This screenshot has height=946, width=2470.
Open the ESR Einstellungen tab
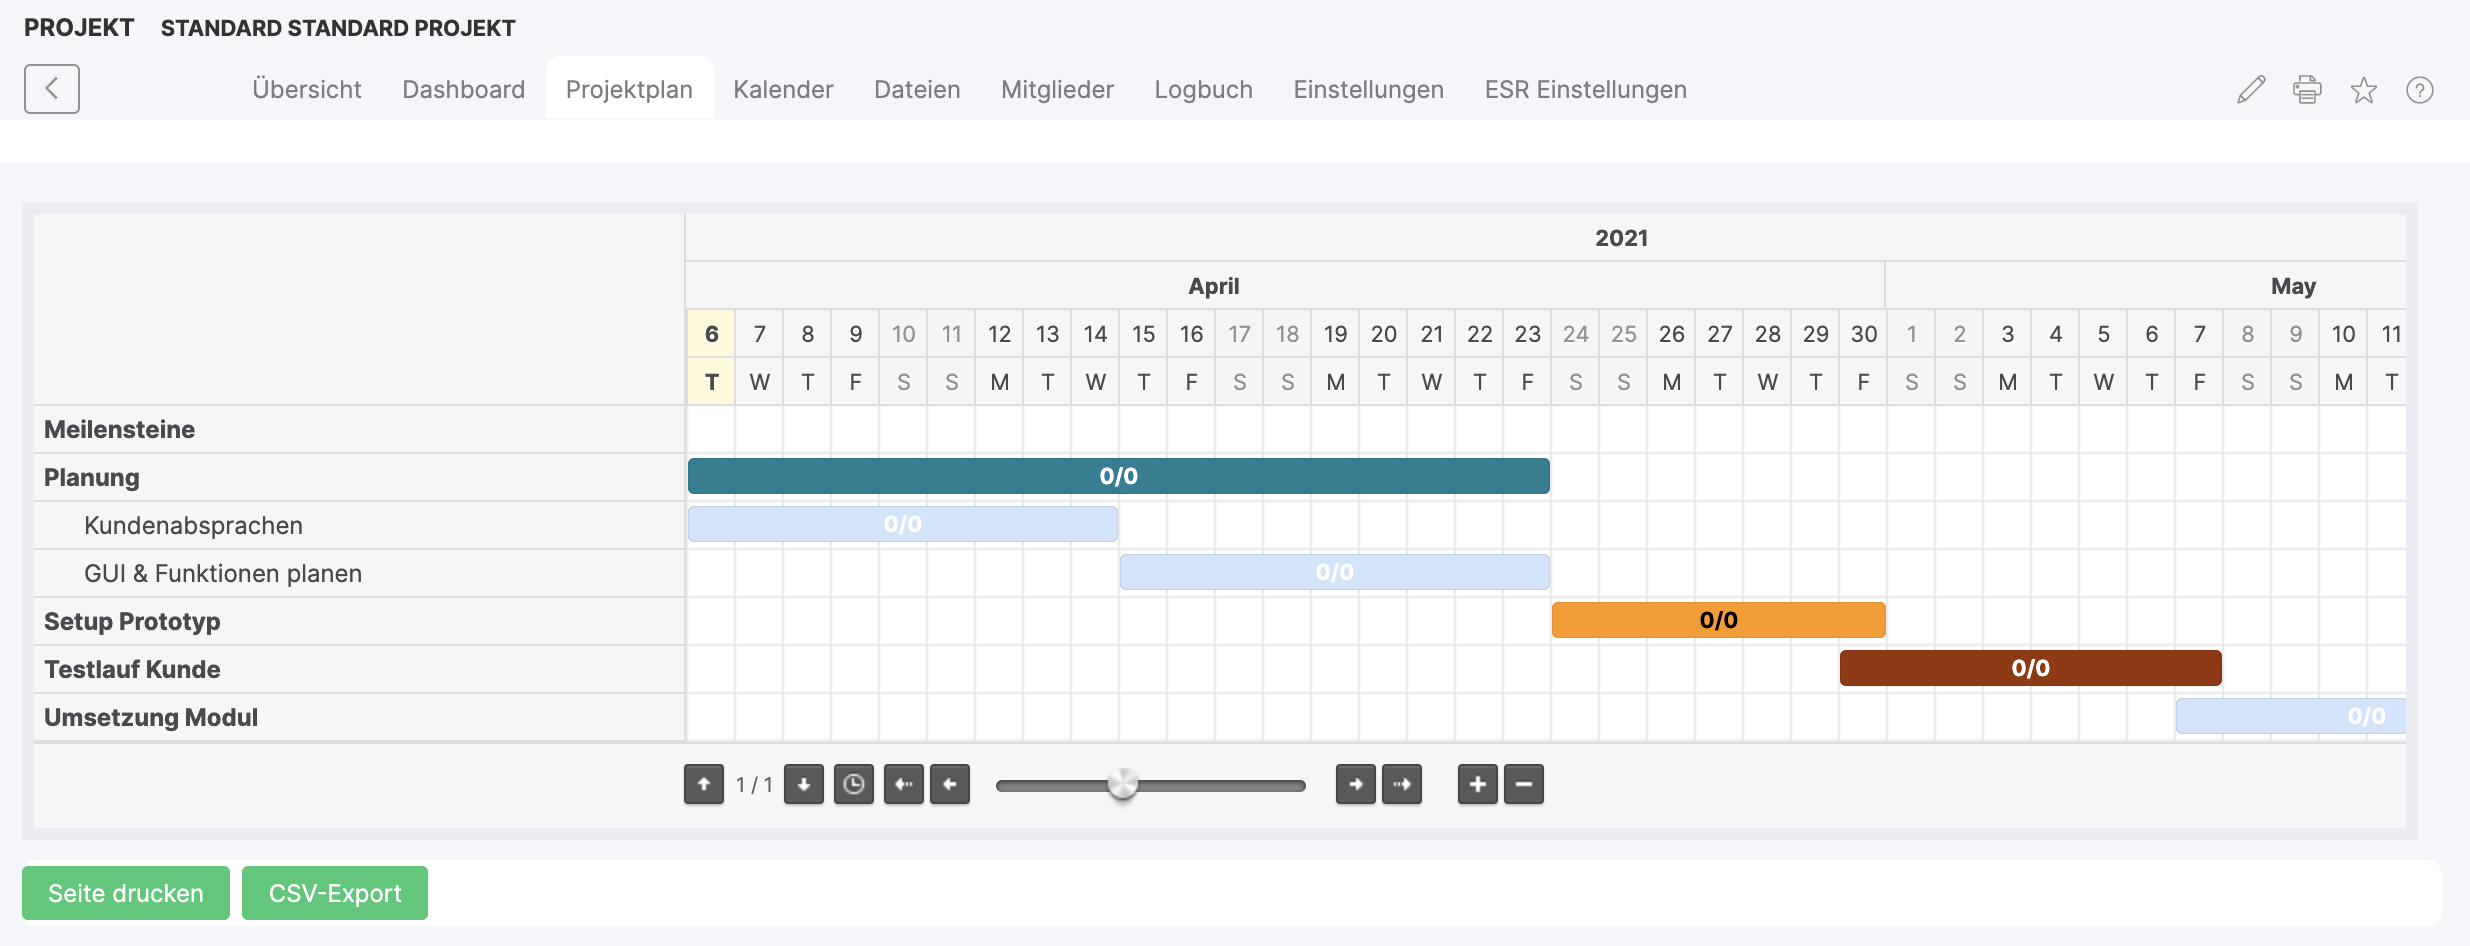tap(1585, 90)
